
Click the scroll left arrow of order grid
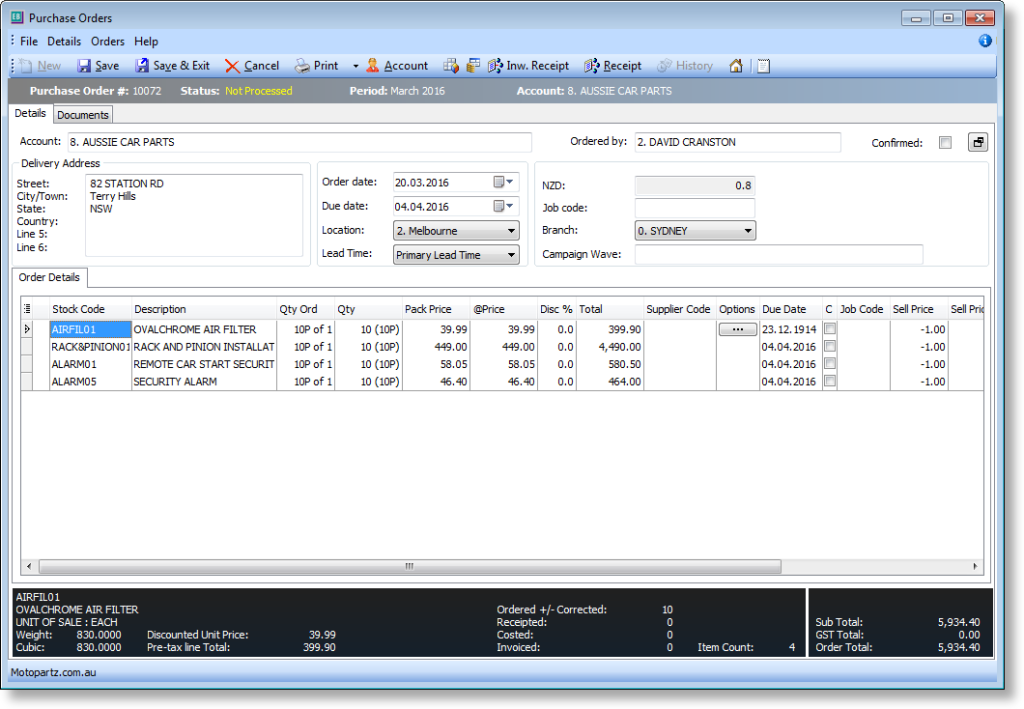tap(29, 566)
